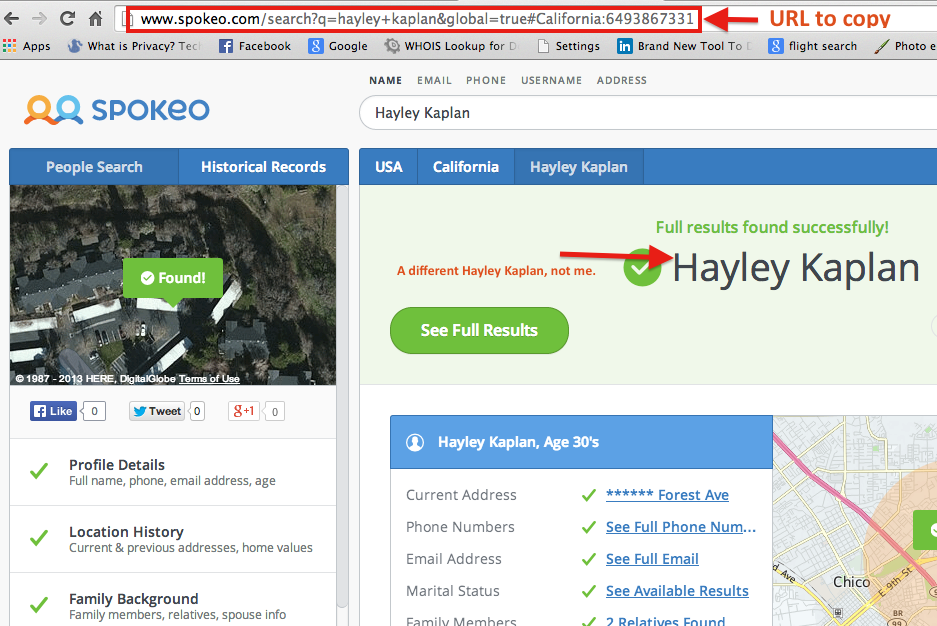Click the Spokeo logo
This screenshot has height=626, width=937.
point(117,110)
